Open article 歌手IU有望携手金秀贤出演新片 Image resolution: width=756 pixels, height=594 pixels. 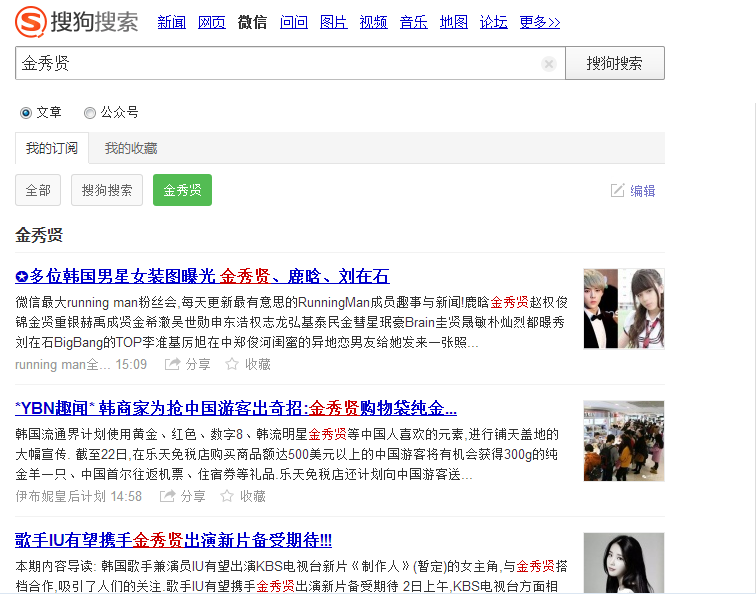(174, 540)
